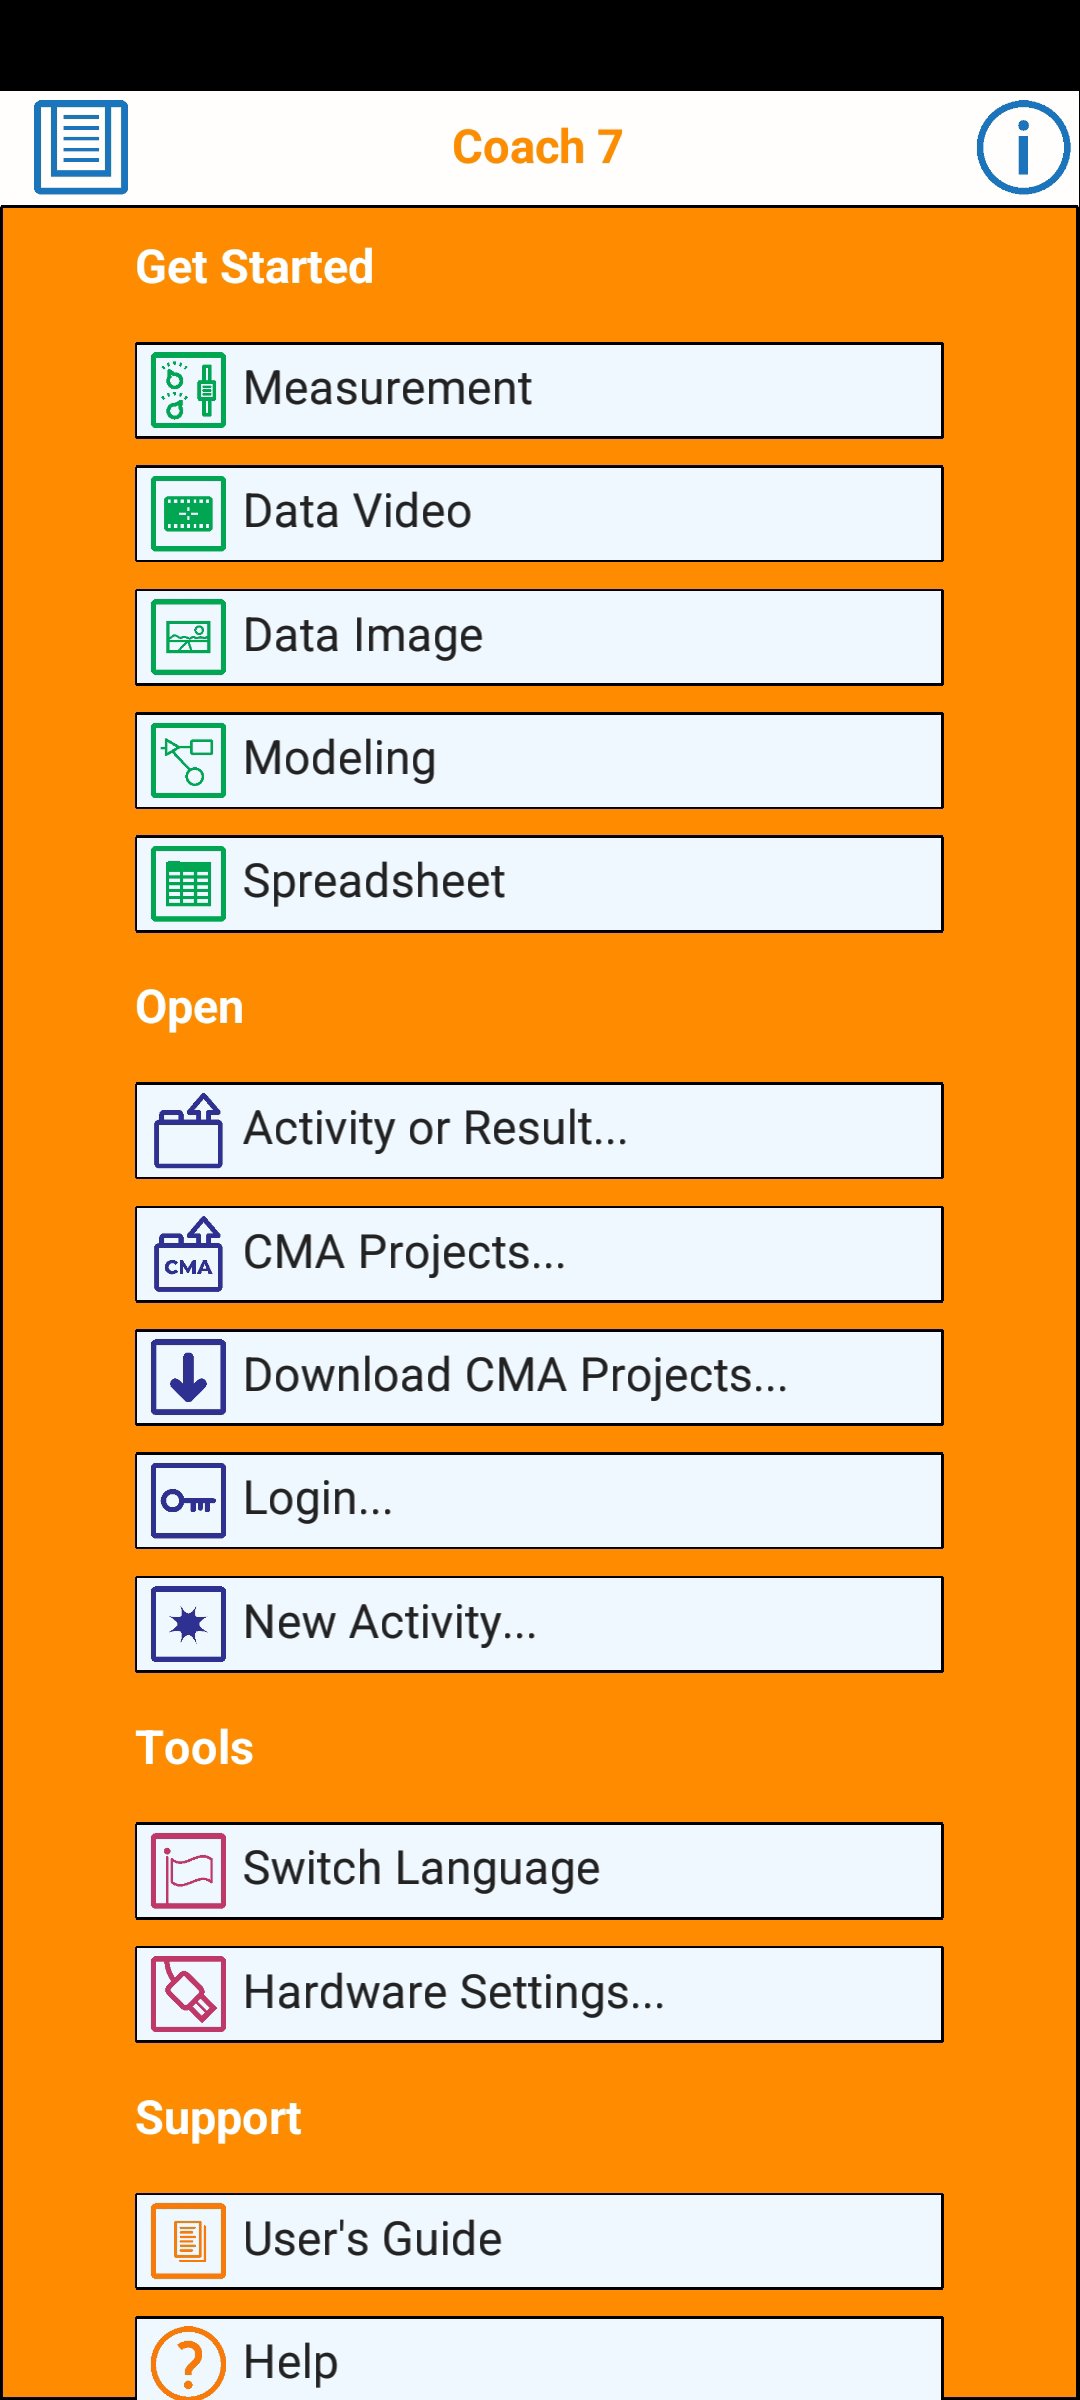This screenshot has height=2400, width=1080.
Task: Open Help at the bottom
Action: coord(538,2360)
